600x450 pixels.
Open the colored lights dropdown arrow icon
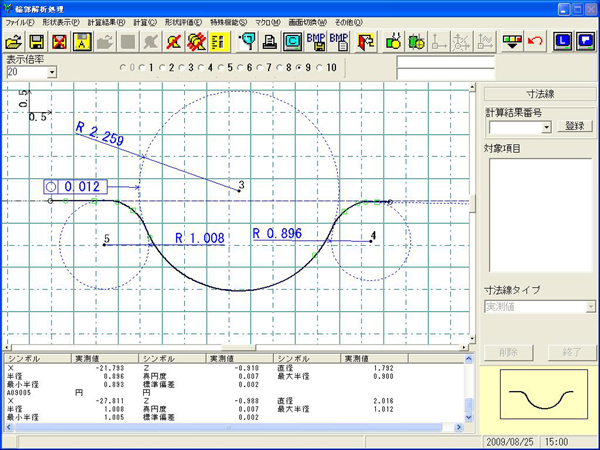click(x=512, y=41)
